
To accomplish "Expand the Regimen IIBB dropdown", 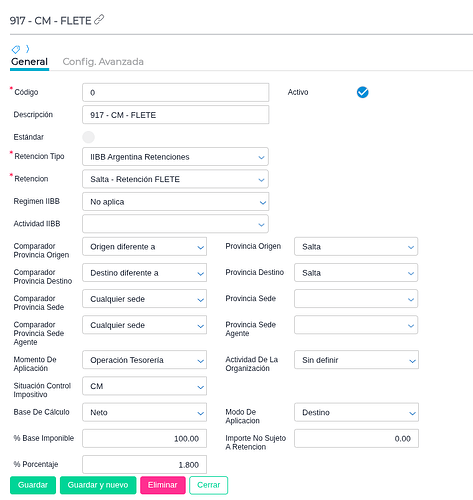I will [175, 202].
